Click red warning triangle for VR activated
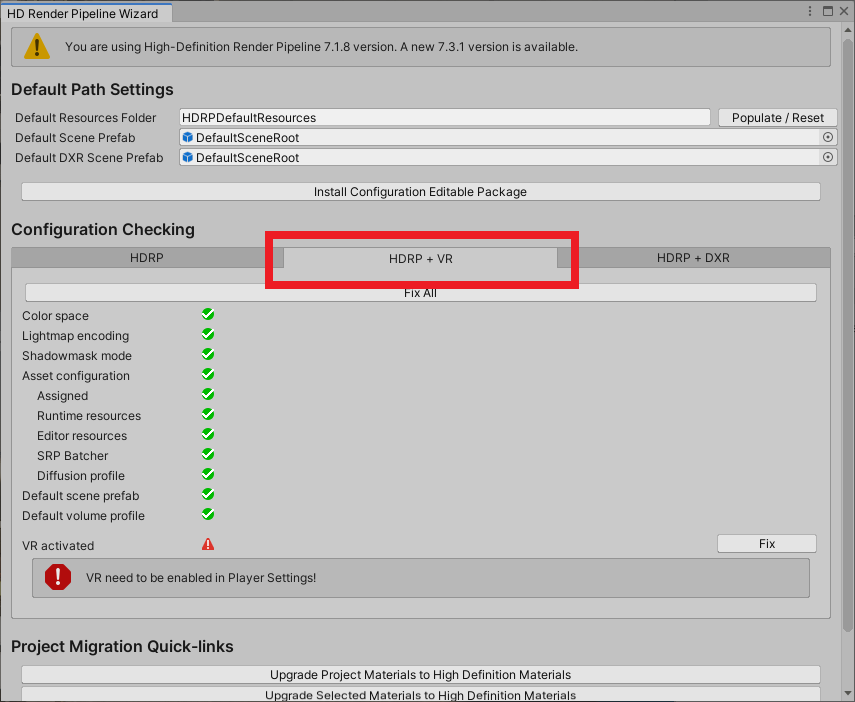The height and width of the screenshot is (702, 855). 208,544
